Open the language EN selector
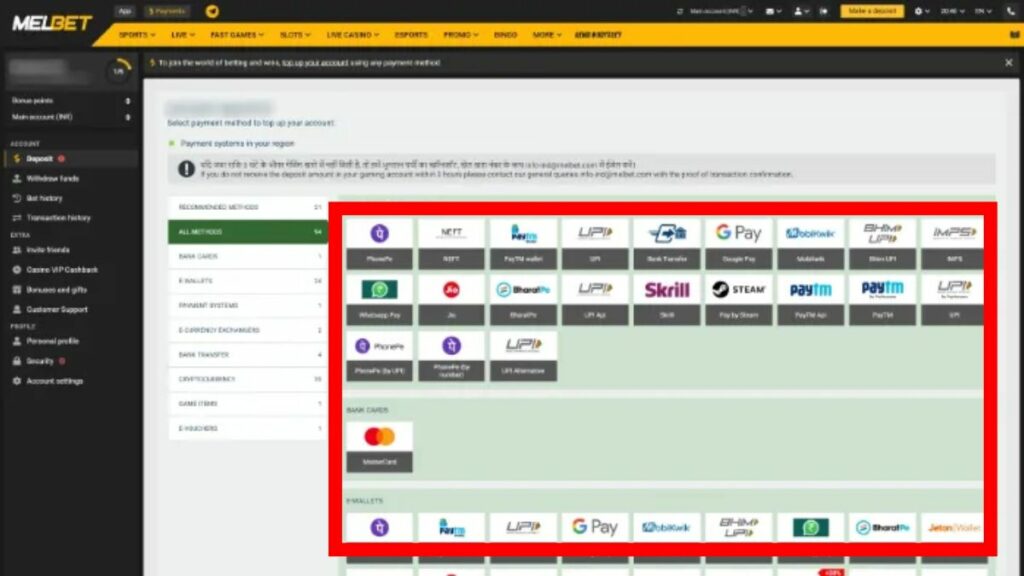1024x576 pixels. (984, 11)
